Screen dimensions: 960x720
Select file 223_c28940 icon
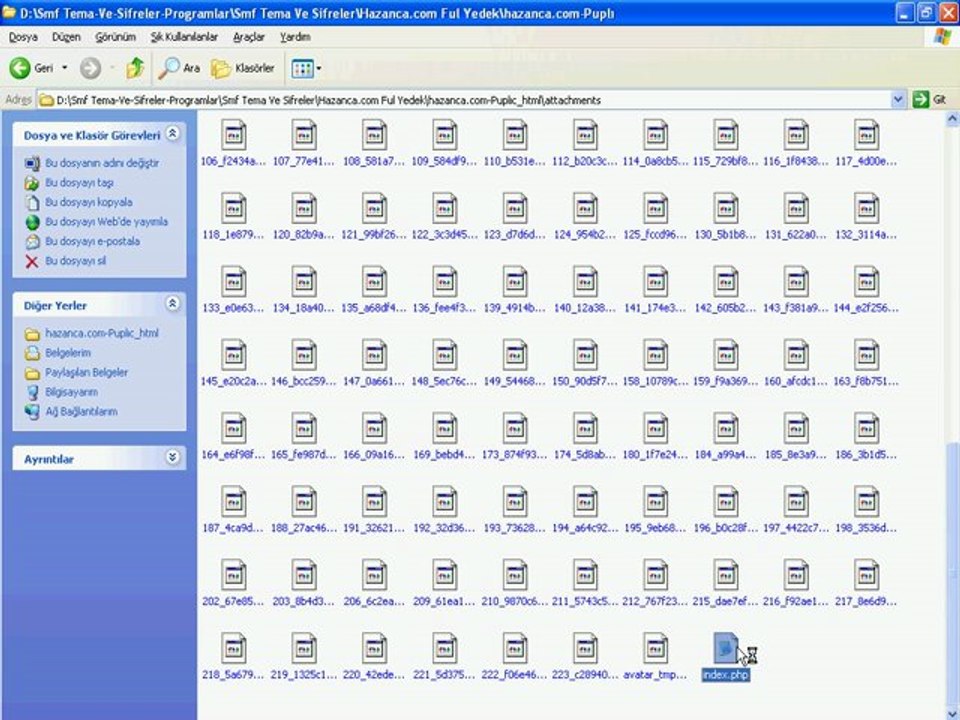585,648
